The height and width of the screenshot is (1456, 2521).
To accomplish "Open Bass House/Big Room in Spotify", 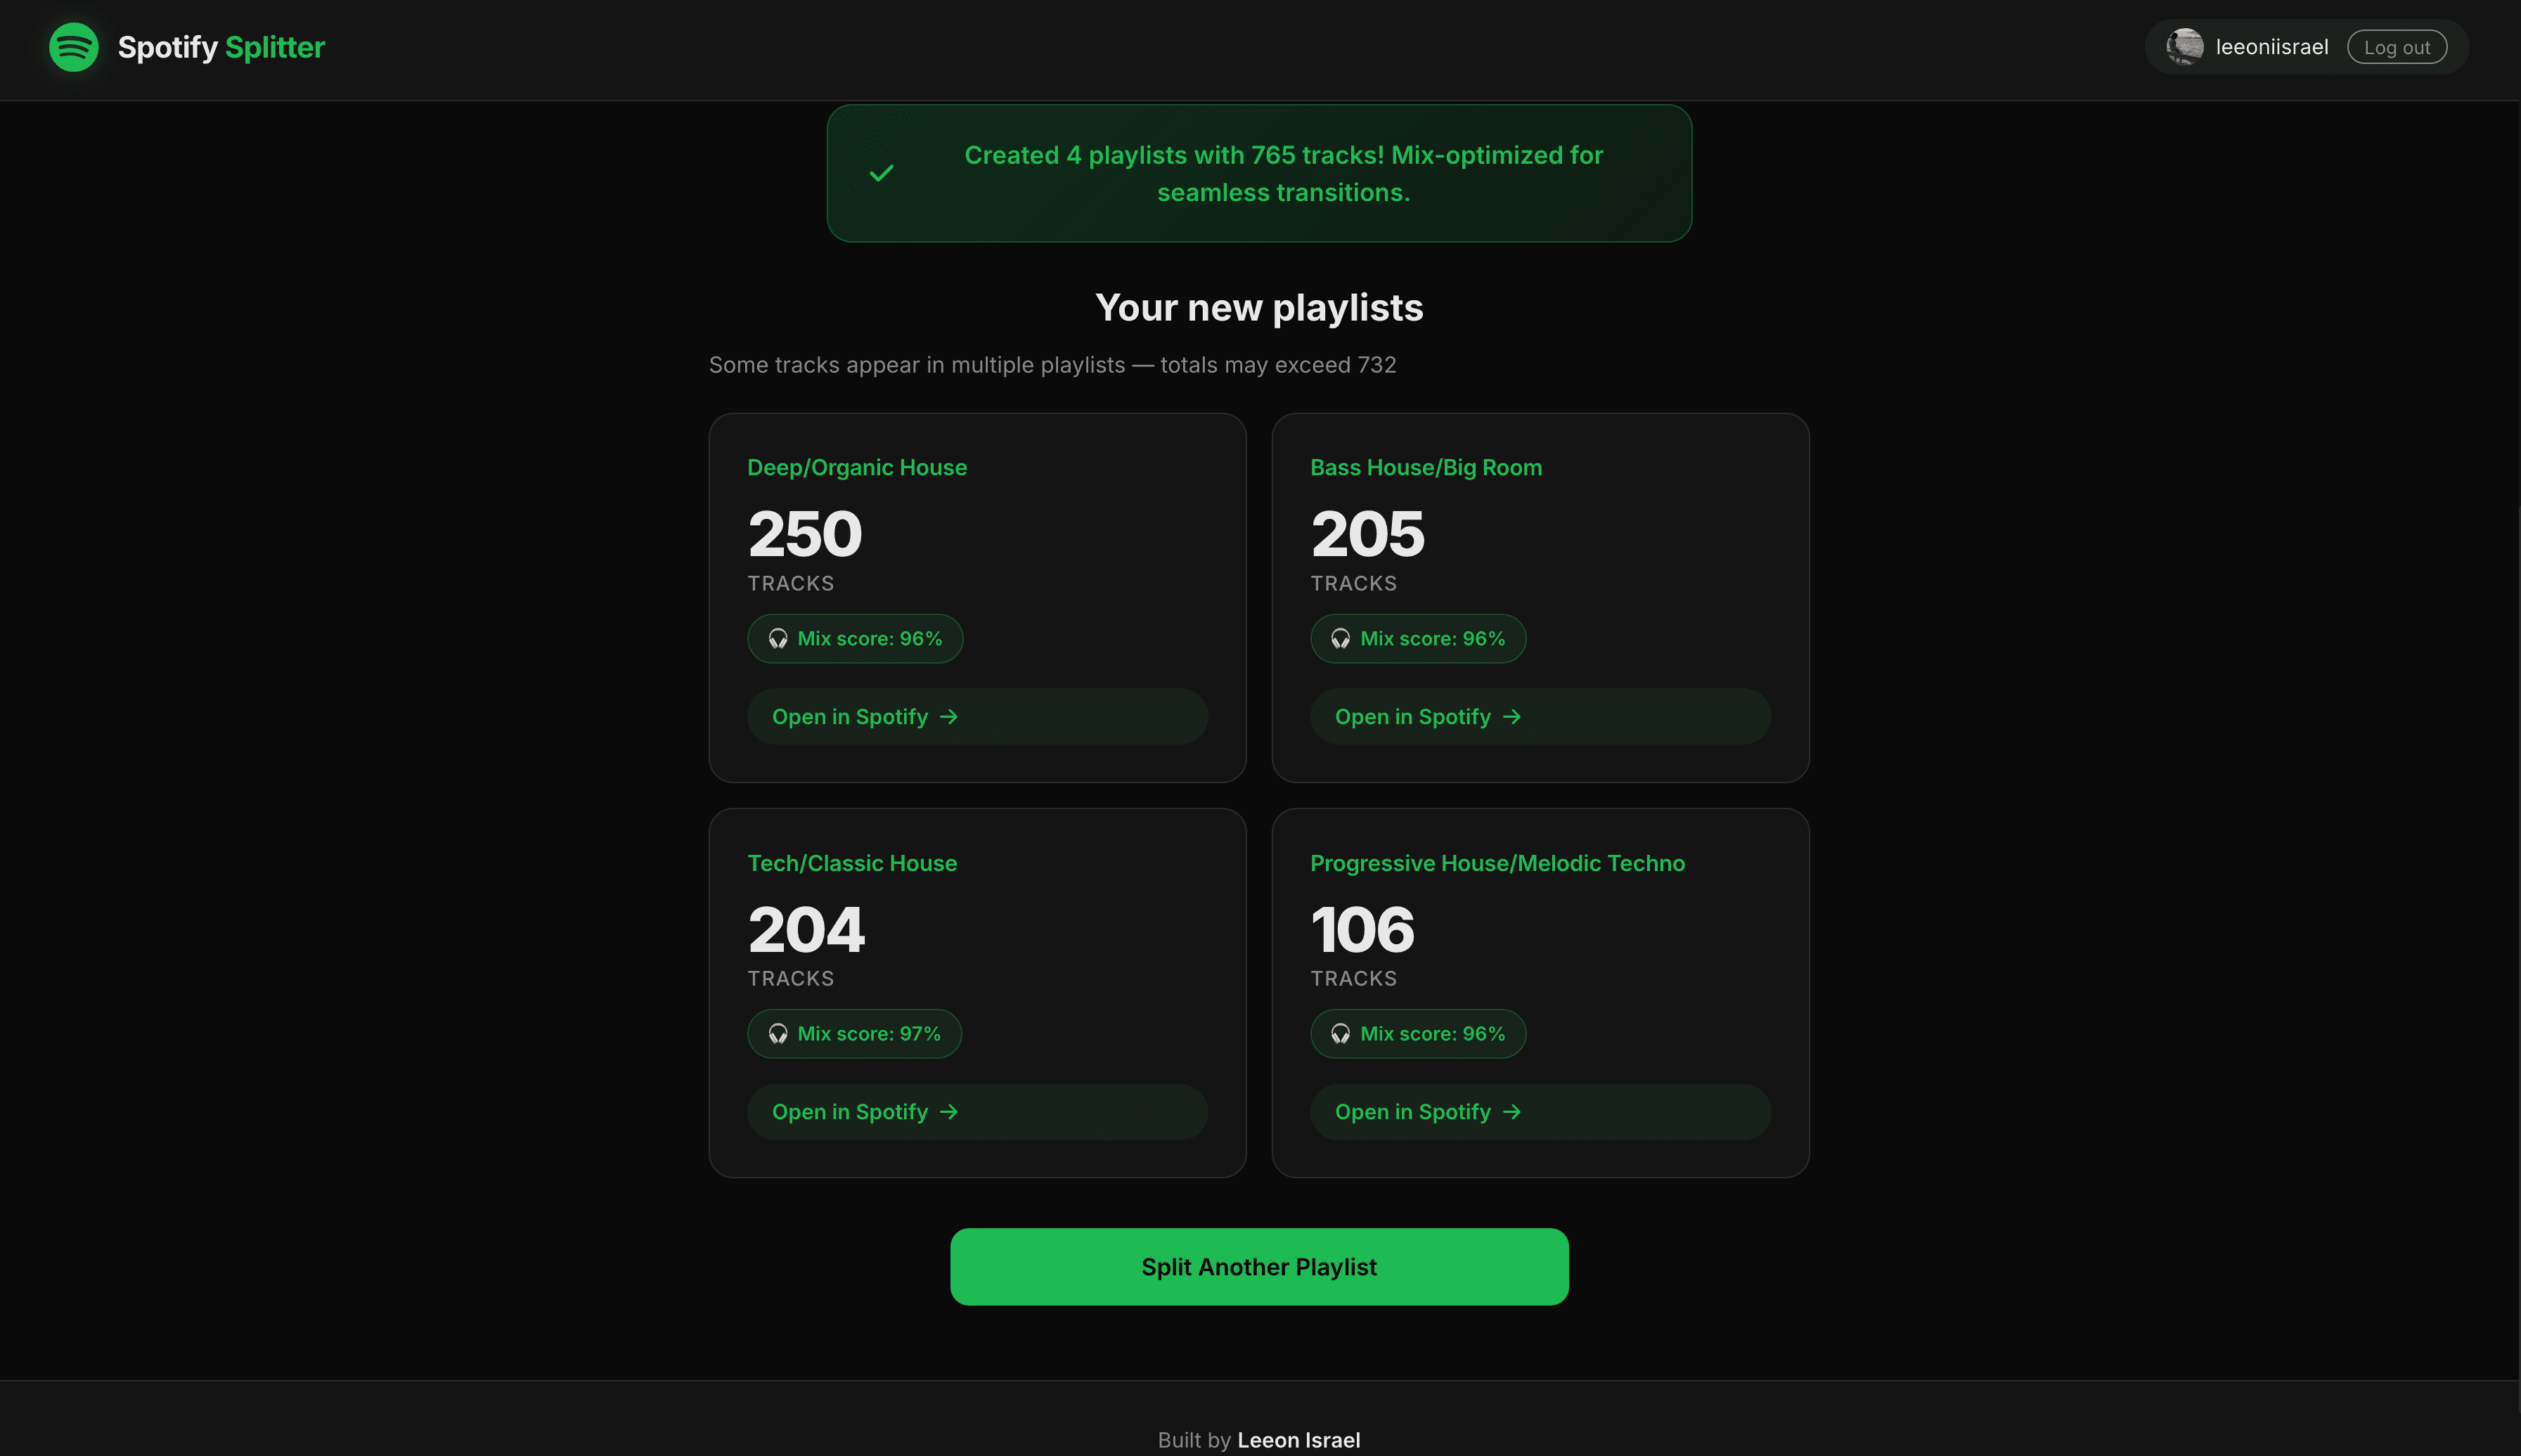I will click(x=1540, y=716).
